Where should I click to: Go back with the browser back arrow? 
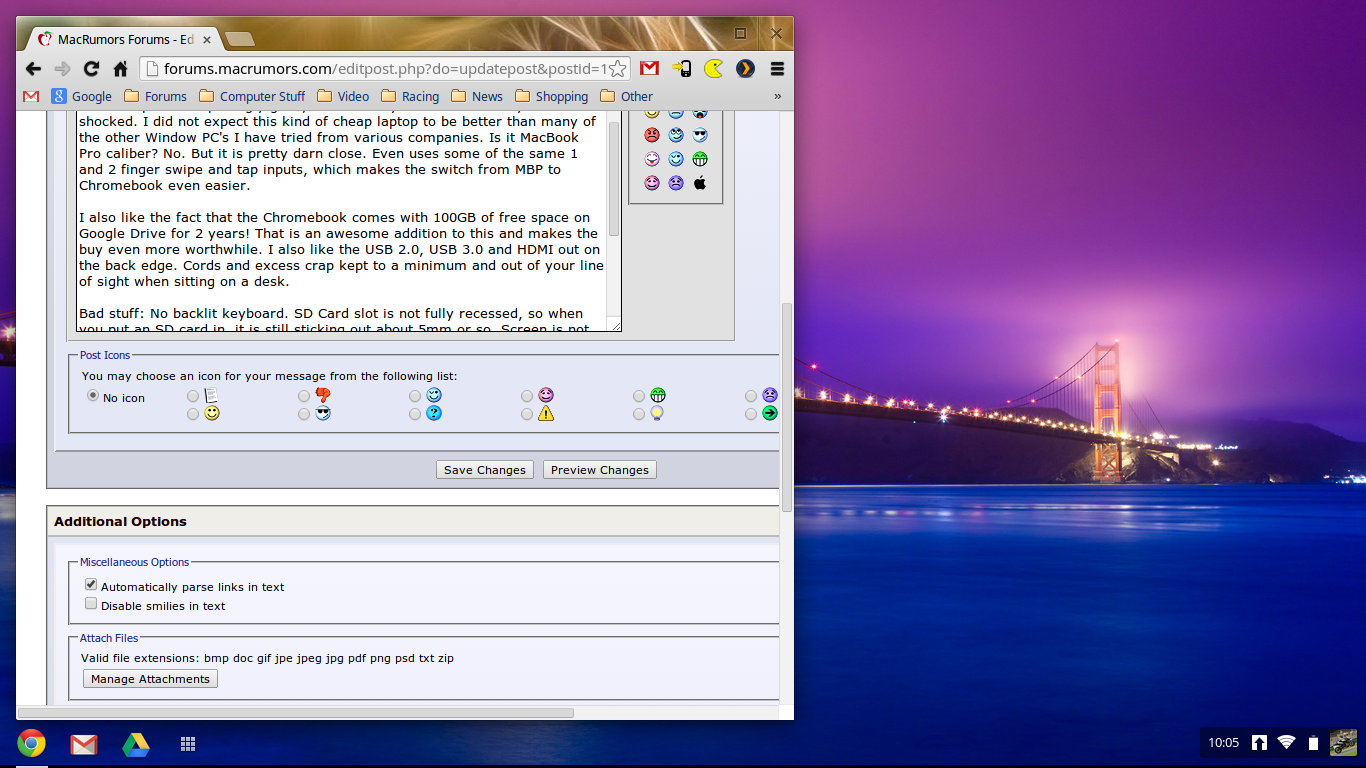point(33,69)
